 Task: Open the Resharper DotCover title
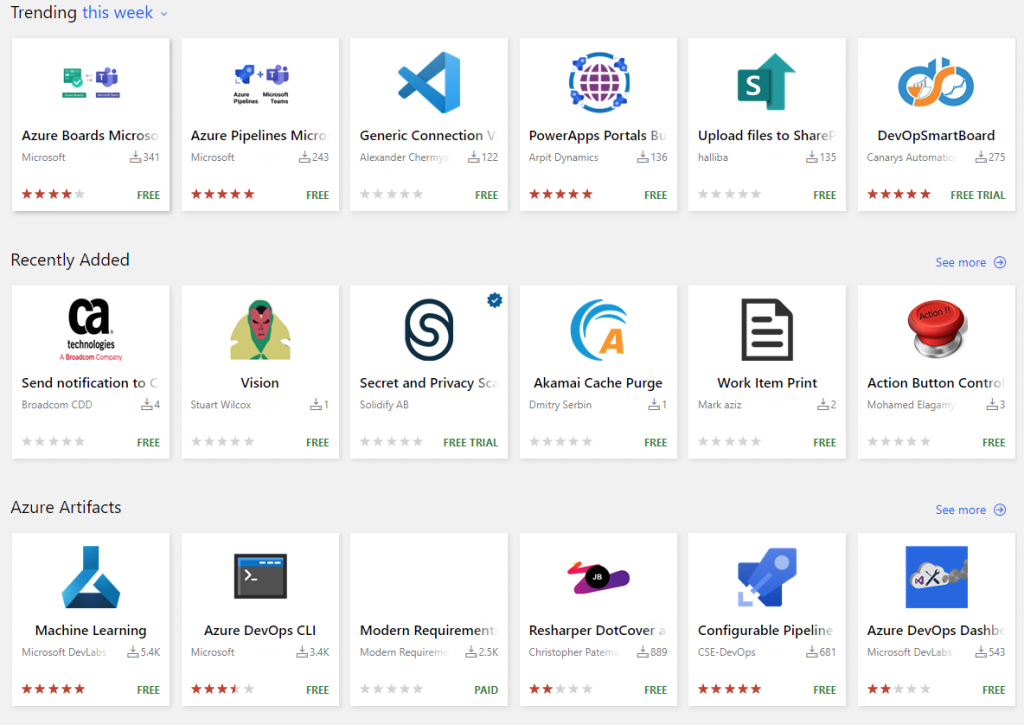point(598,631)
